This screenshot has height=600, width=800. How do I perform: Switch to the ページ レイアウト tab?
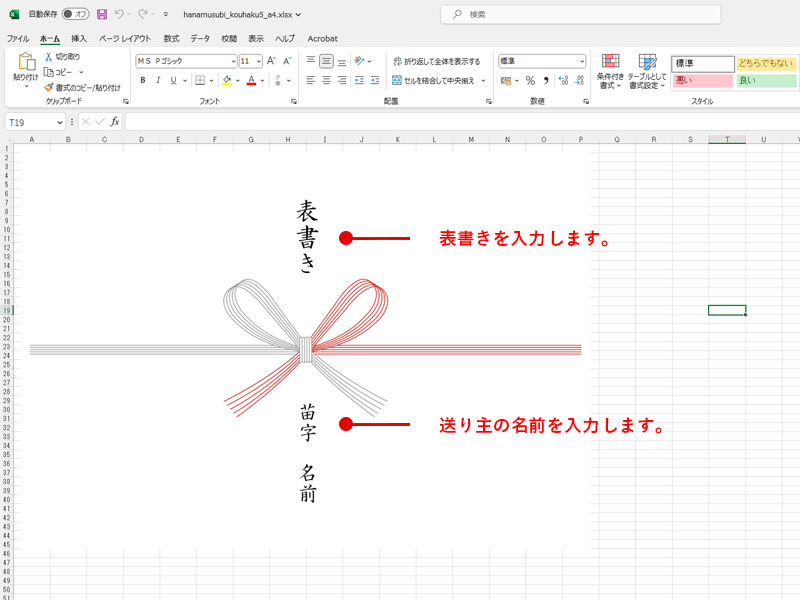coord(124,38)
